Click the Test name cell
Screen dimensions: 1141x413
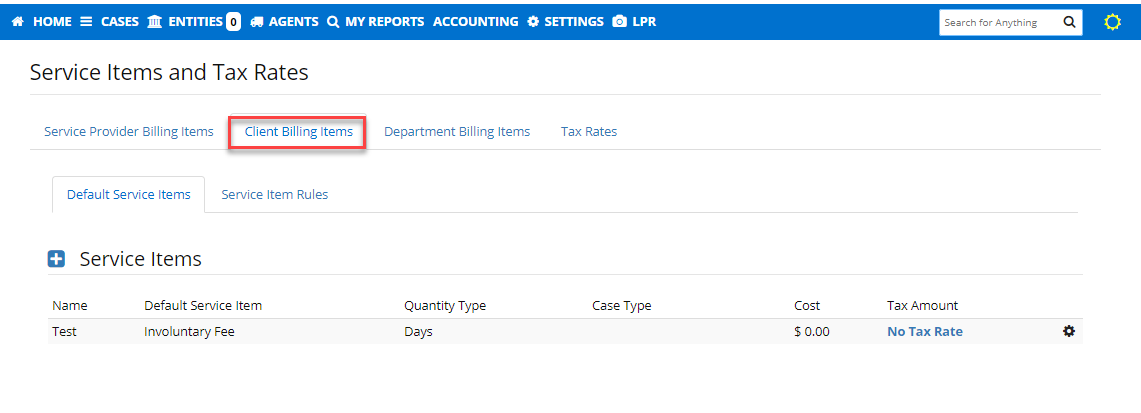click(x=64, y=332)
